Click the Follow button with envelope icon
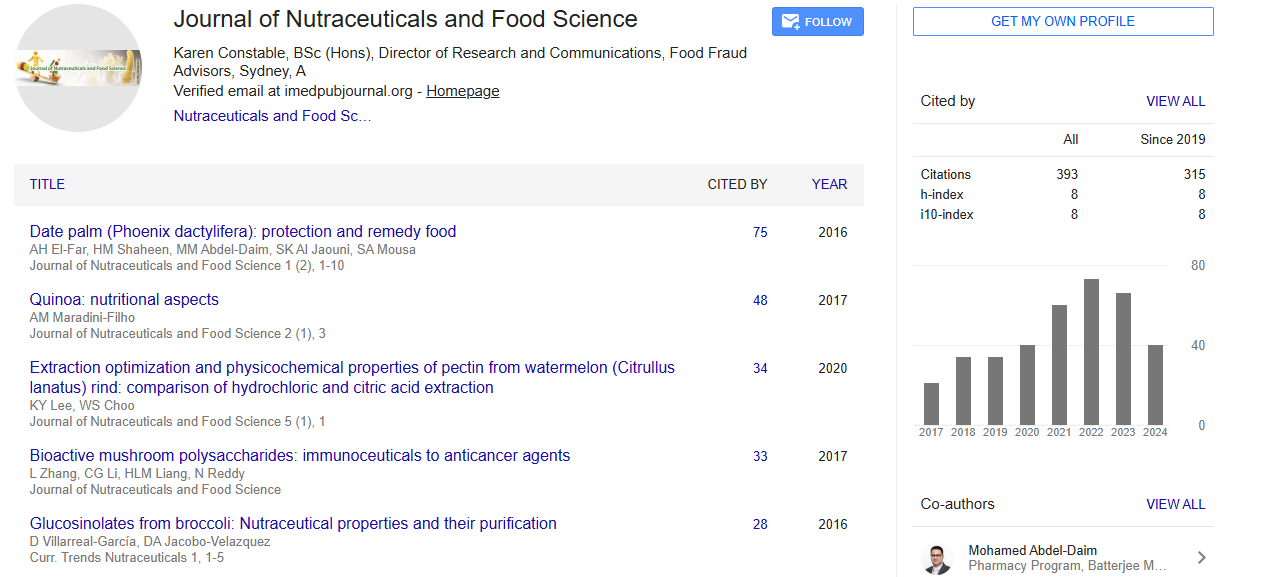The height and width of the screenshot is (577, 1262). point(817,22)
